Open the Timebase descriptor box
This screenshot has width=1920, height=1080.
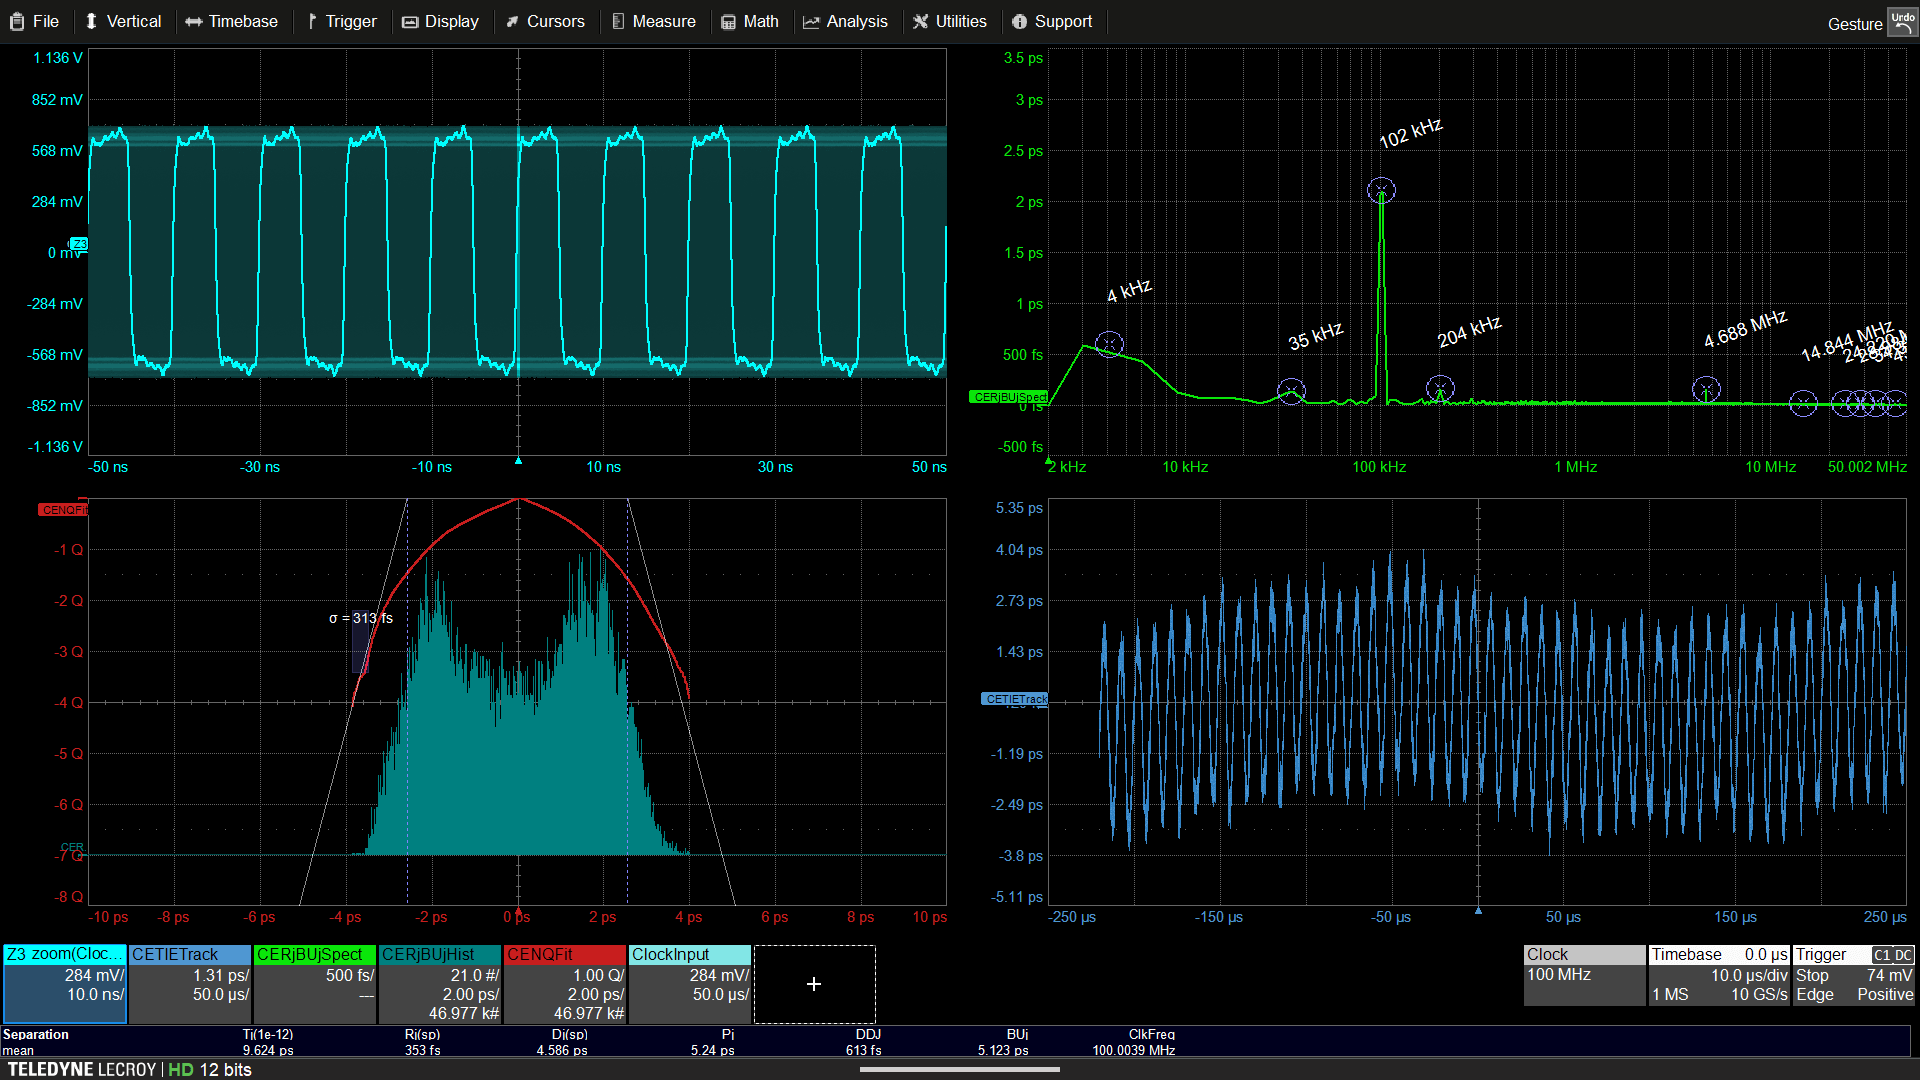tap(1718, 974)
